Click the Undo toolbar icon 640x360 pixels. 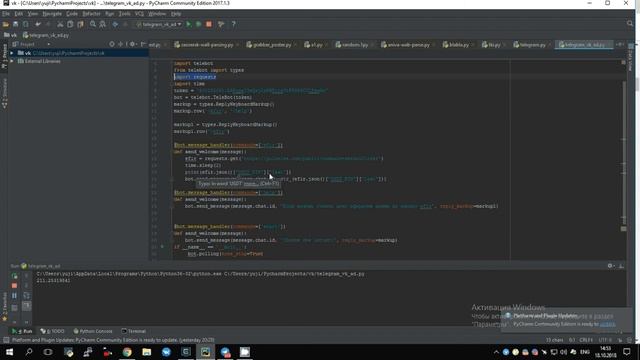coord(38,24)
